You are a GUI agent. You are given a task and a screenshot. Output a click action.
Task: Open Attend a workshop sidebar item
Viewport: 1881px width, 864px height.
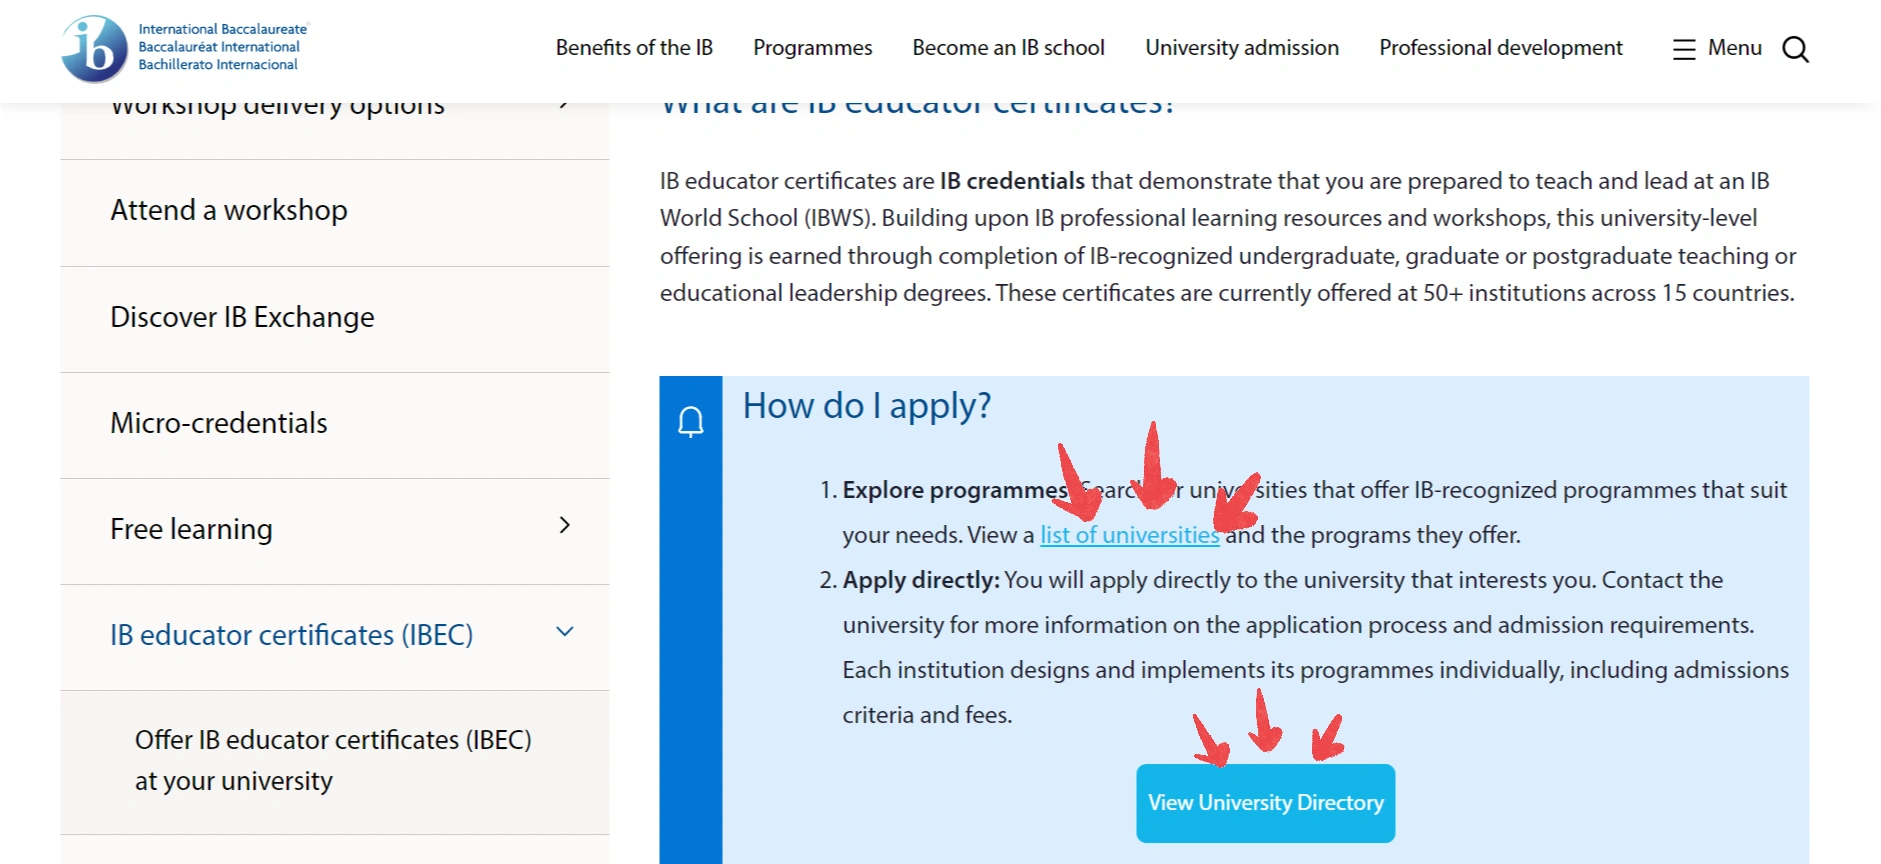click(x=229, y=210)
